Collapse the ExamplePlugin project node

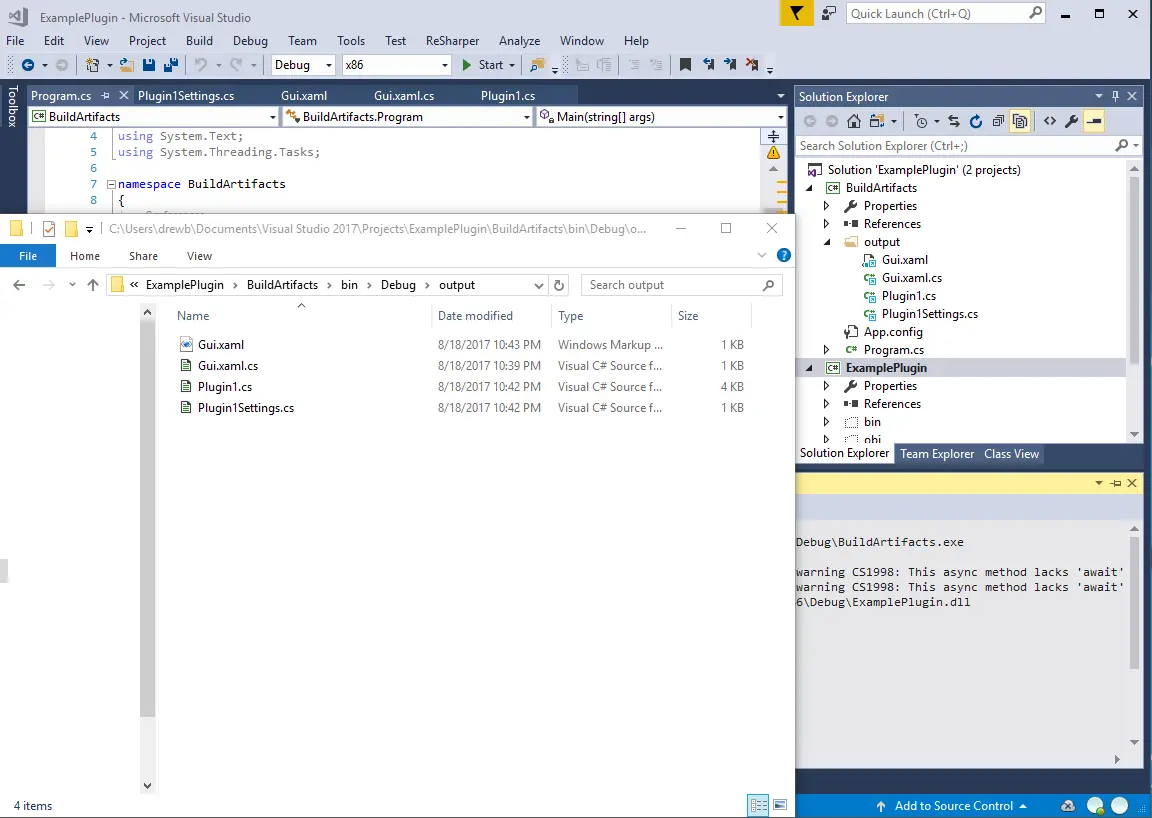tap(809, 367)
